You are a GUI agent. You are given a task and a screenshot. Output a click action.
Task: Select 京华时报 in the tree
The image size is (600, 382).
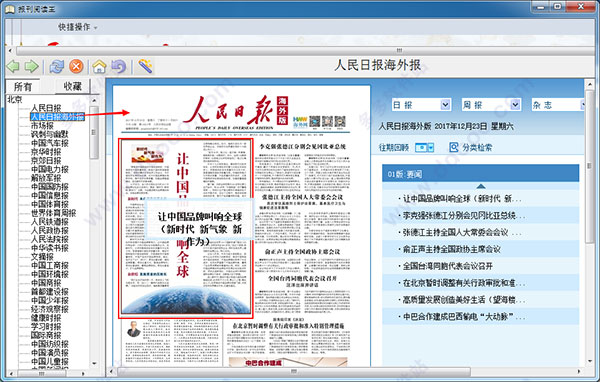coord(46,152)
